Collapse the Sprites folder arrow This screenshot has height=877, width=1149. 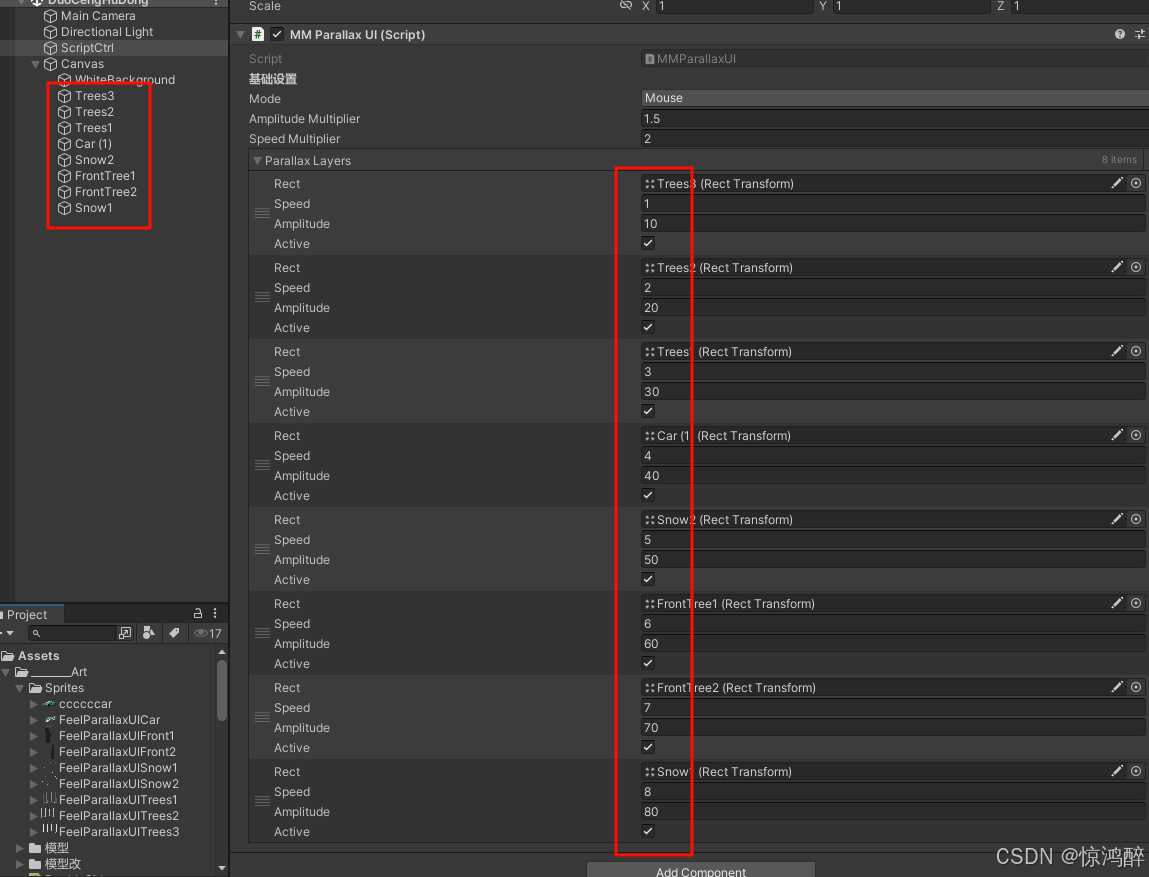[x=20, y=688]
